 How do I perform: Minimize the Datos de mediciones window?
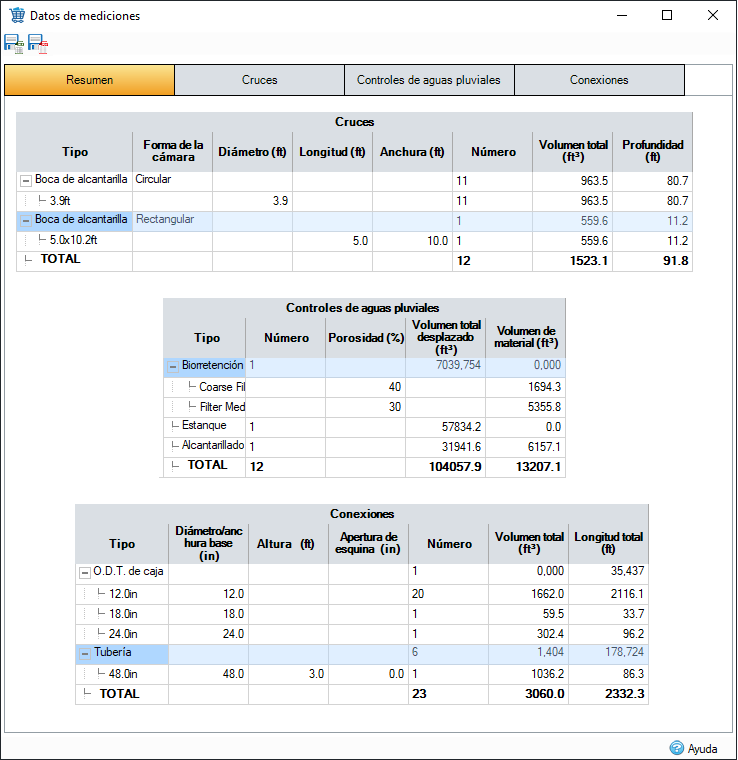[622, 16]
